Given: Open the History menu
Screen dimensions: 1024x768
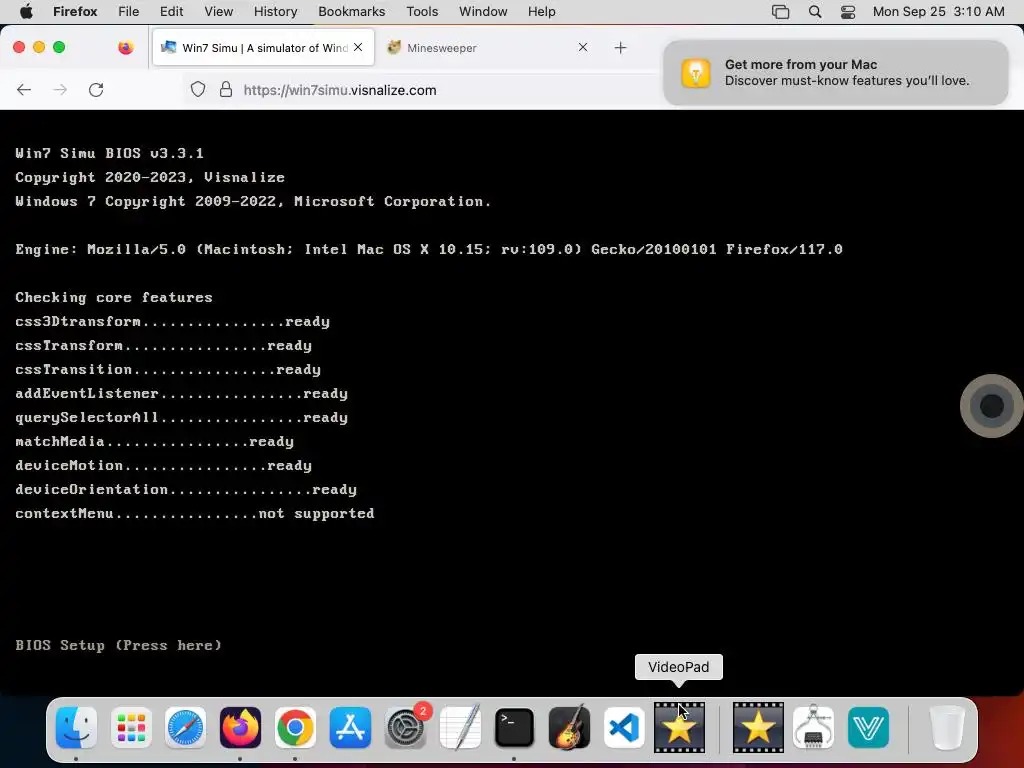Looking at the screenshot, I should click(x=276, y=12).
